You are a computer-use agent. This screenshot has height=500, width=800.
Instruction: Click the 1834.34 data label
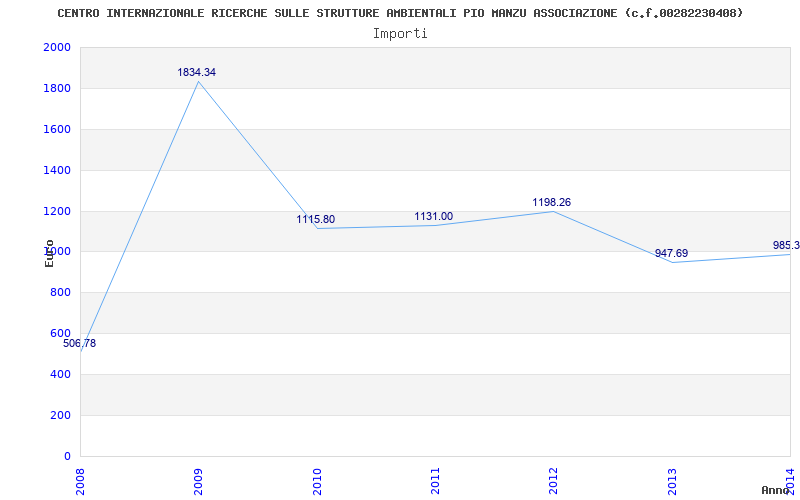(196, 72)
